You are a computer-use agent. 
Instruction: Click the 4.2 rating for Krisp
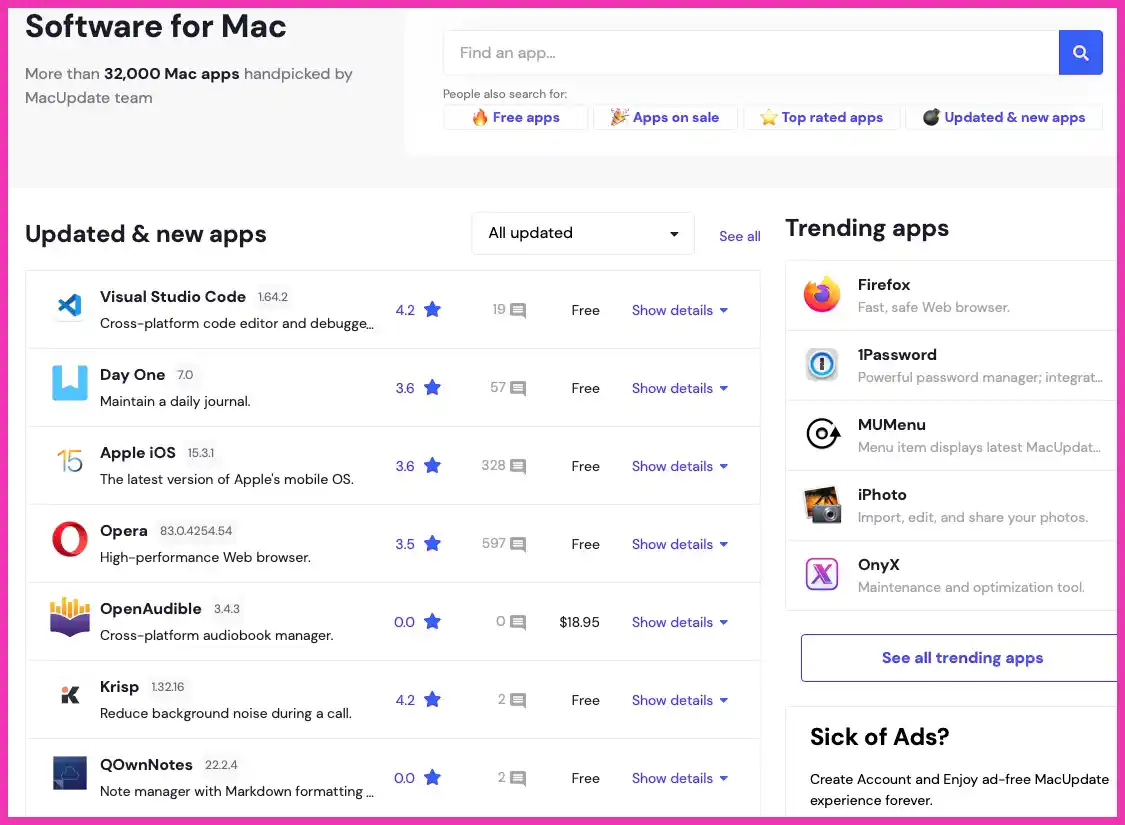(x=405, y=700)
